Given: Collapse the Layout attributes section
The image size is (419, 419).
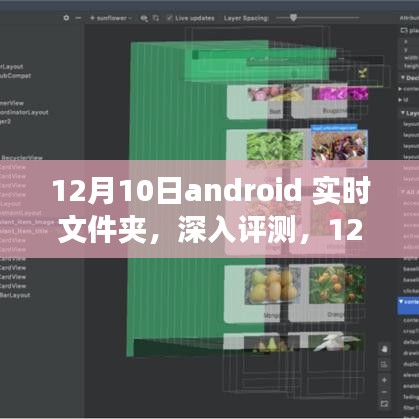Looking at the screenshot, I should click(403, 113).
